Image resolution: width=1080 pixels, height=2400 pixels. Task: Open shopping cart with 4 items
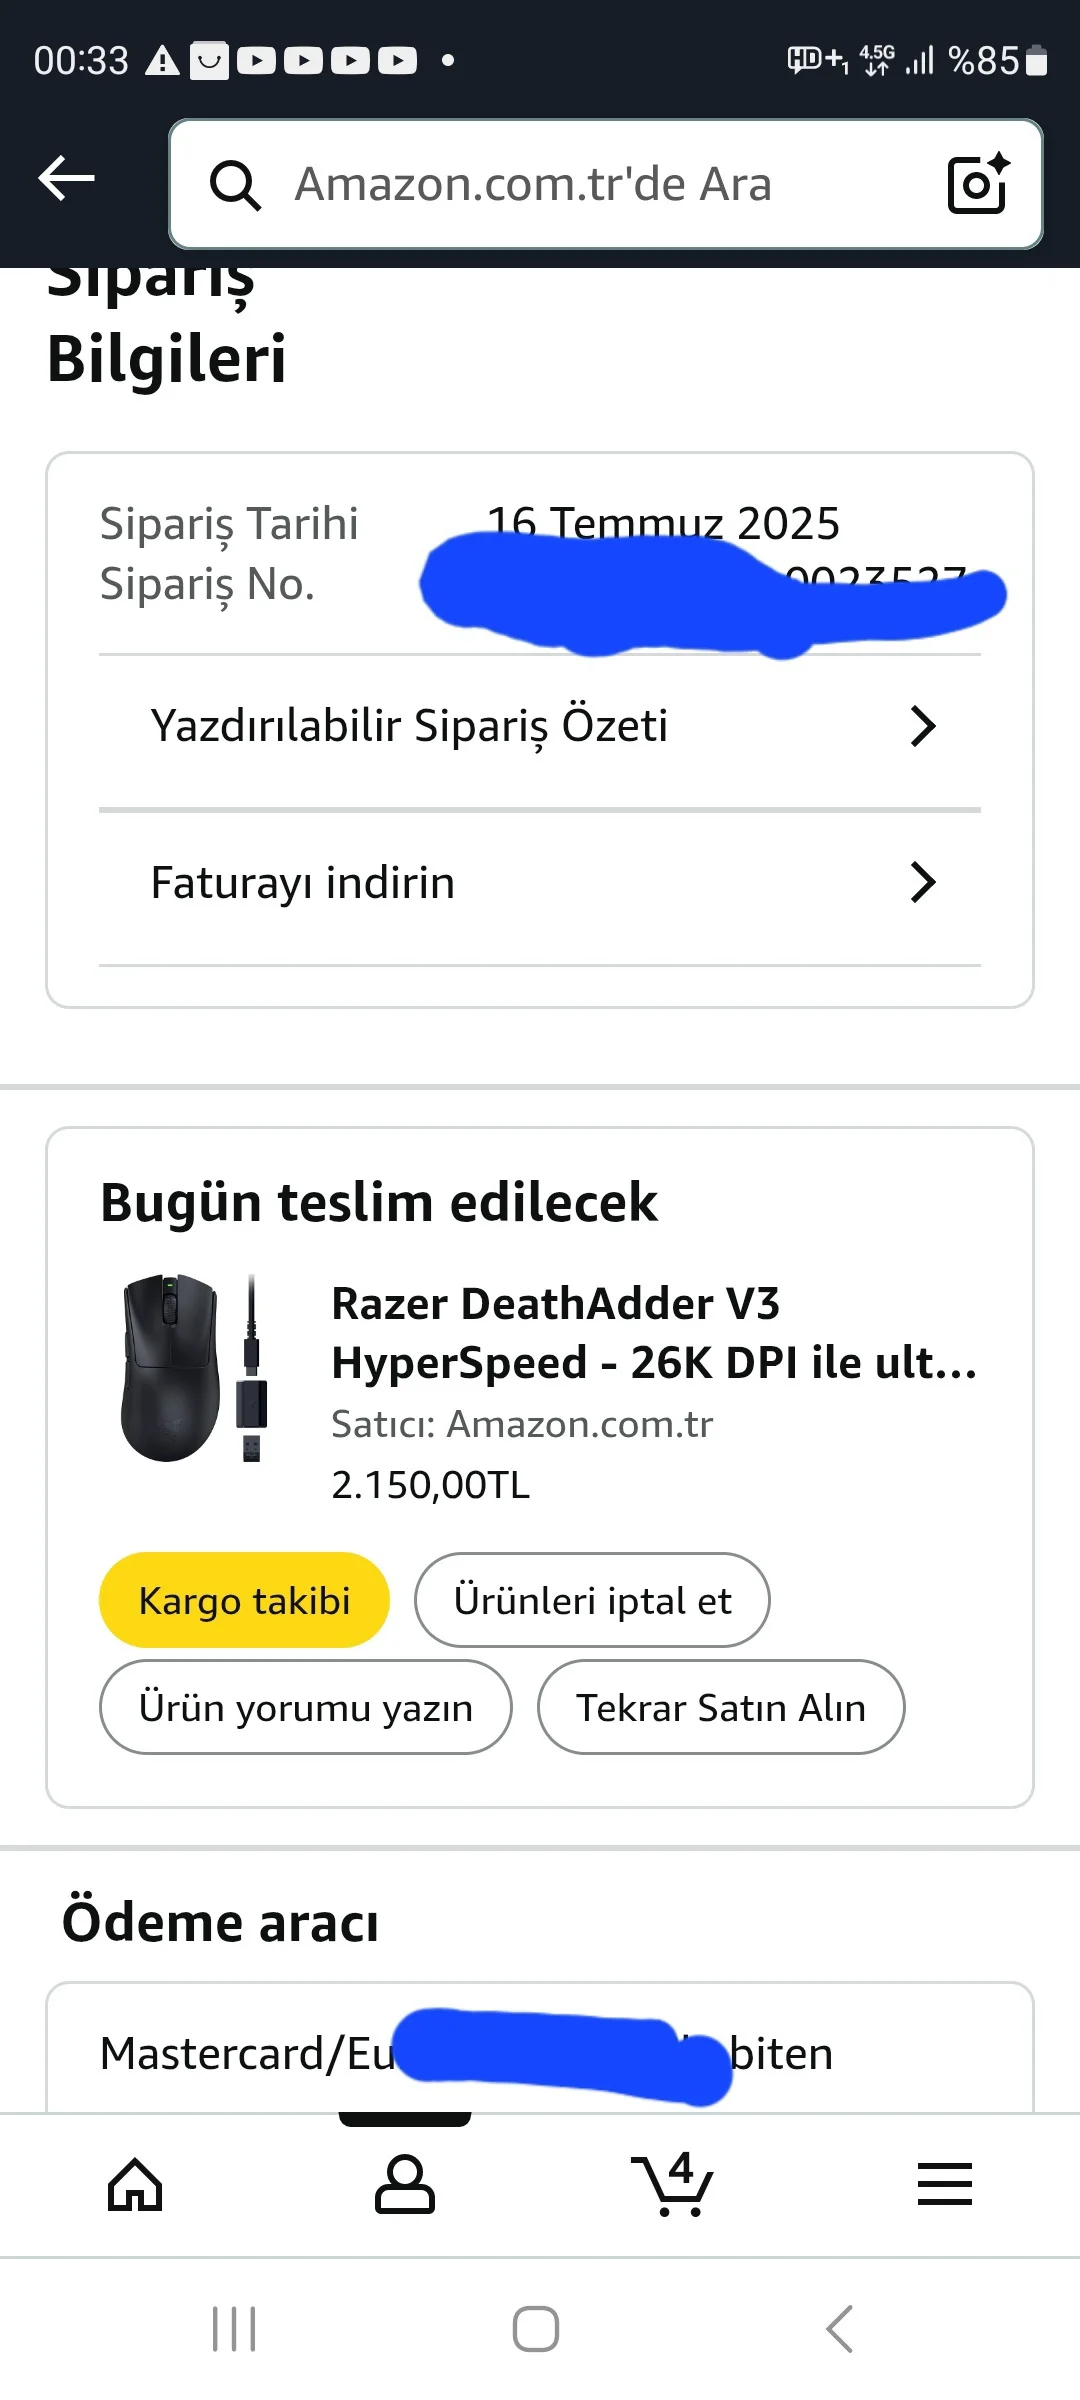673,2185
